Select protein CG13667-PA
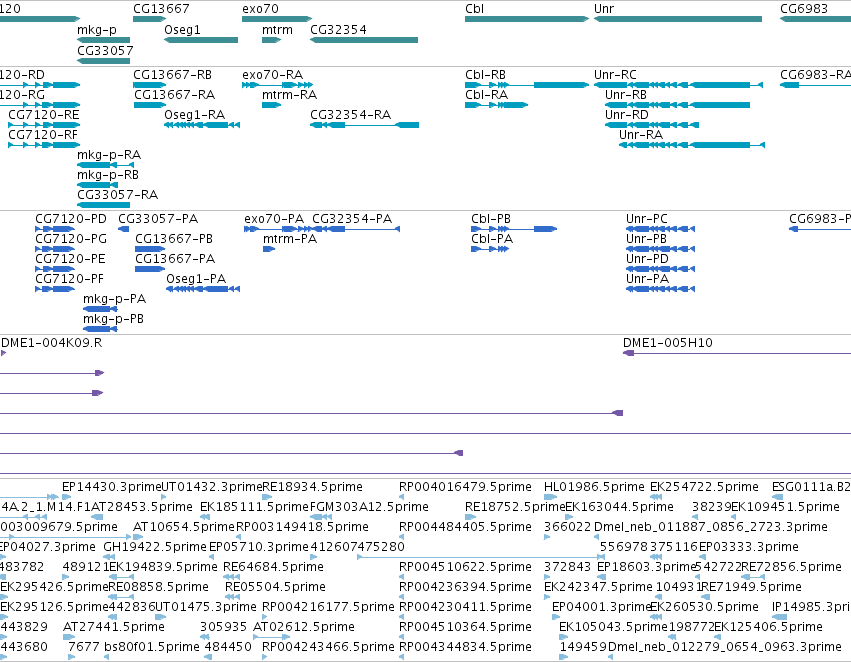This screenshot has width=851, height=662. tap(175, 259)
